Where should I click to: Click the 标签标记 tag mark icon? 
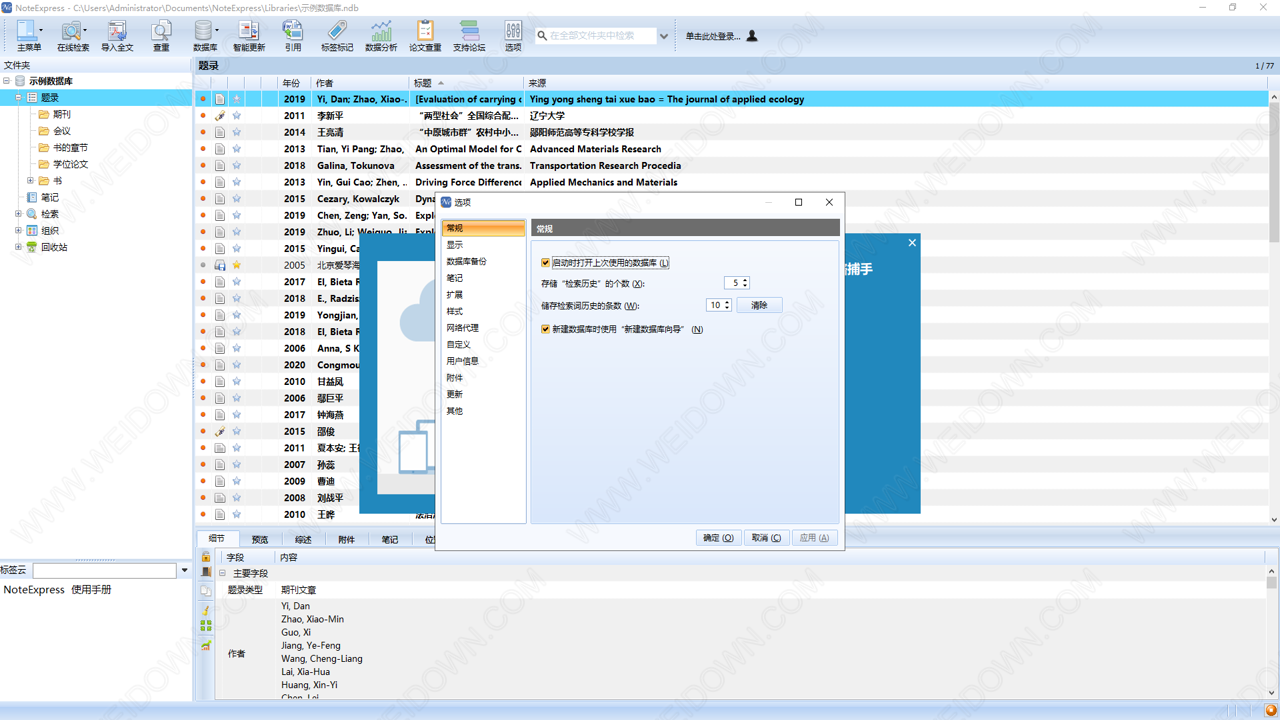(337, 35)
